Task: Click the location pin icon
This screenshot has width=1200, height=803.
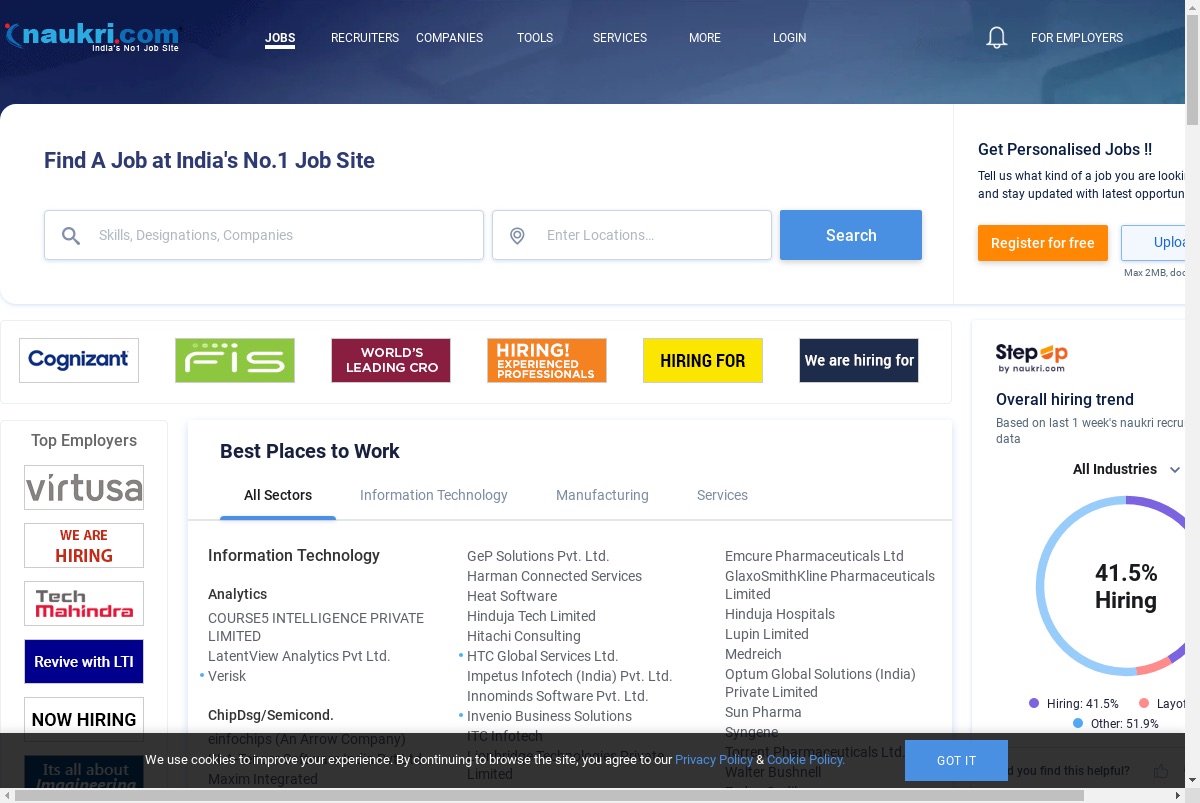Action: [517, 236]
